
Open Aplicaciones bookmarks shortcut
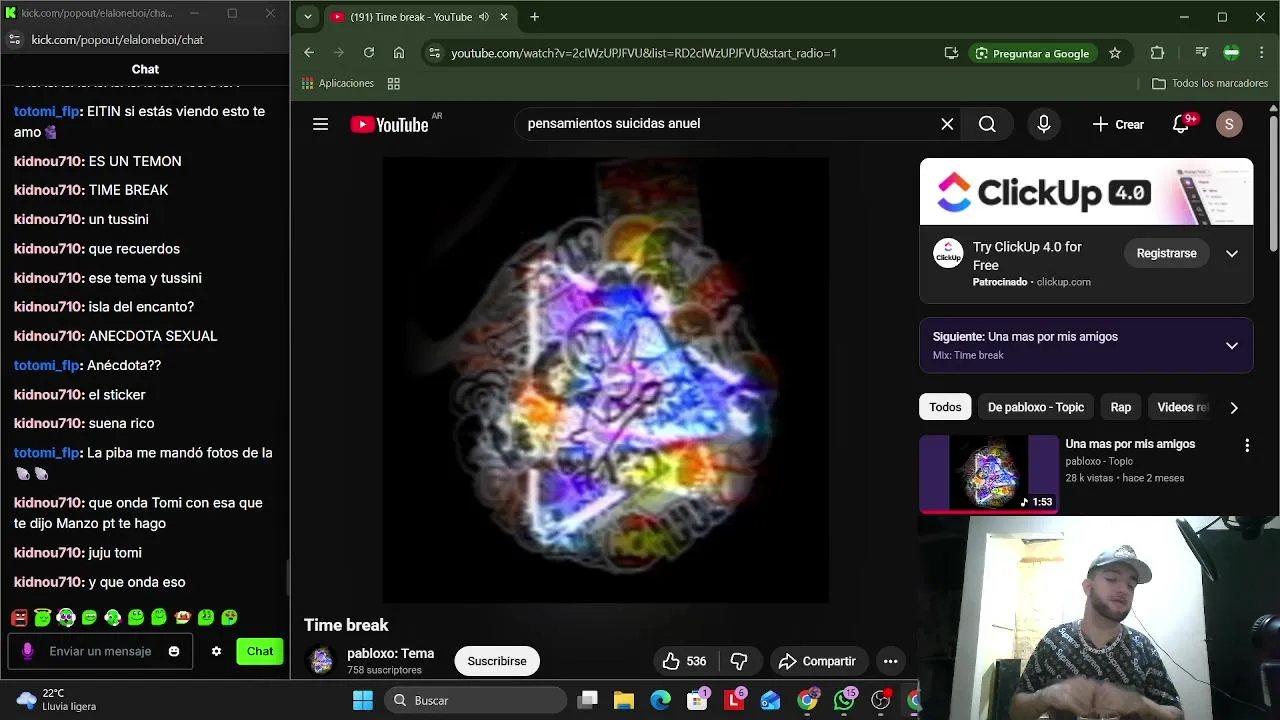pyautogui.click(x=338, y=84)
